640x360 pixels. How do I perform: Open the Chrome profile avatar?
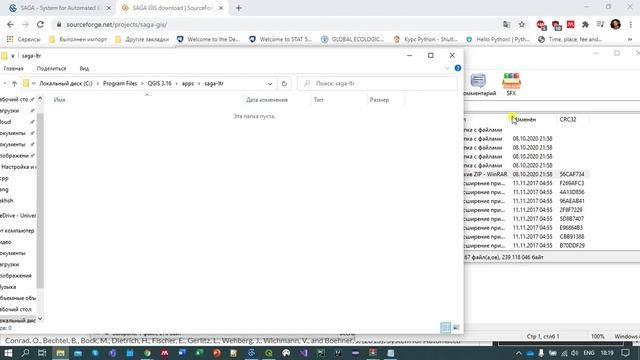[616, 24]
